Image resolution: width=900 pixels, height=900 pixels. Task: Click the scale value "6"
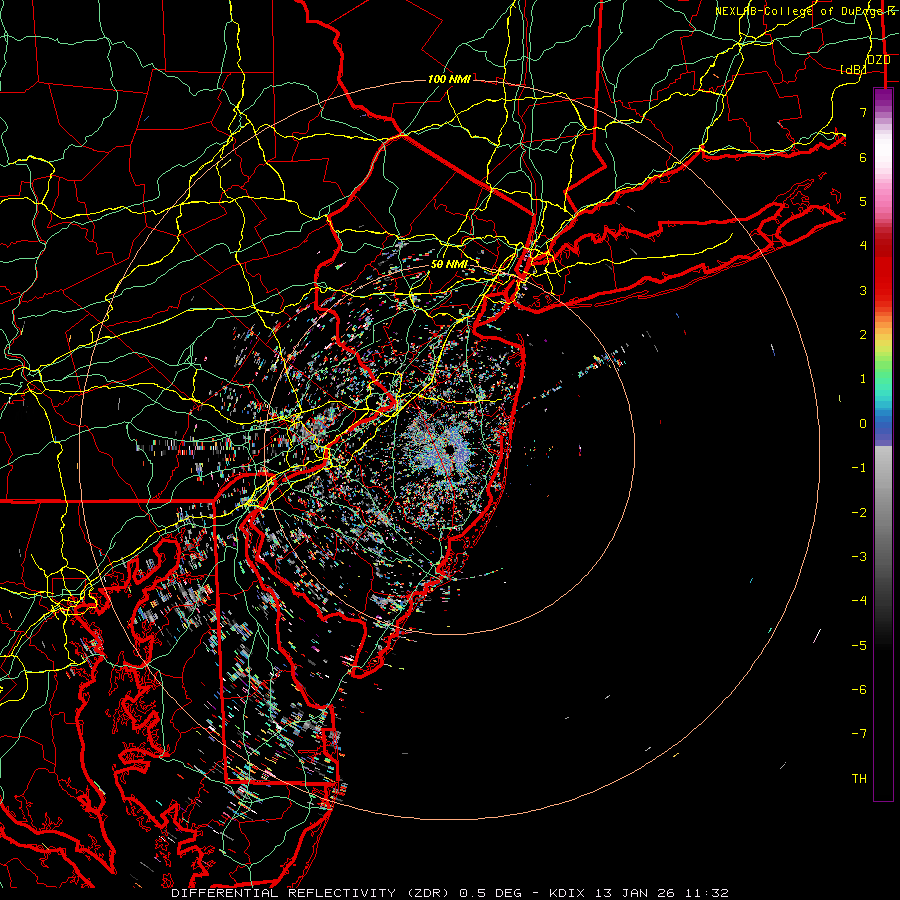point(863,157)
